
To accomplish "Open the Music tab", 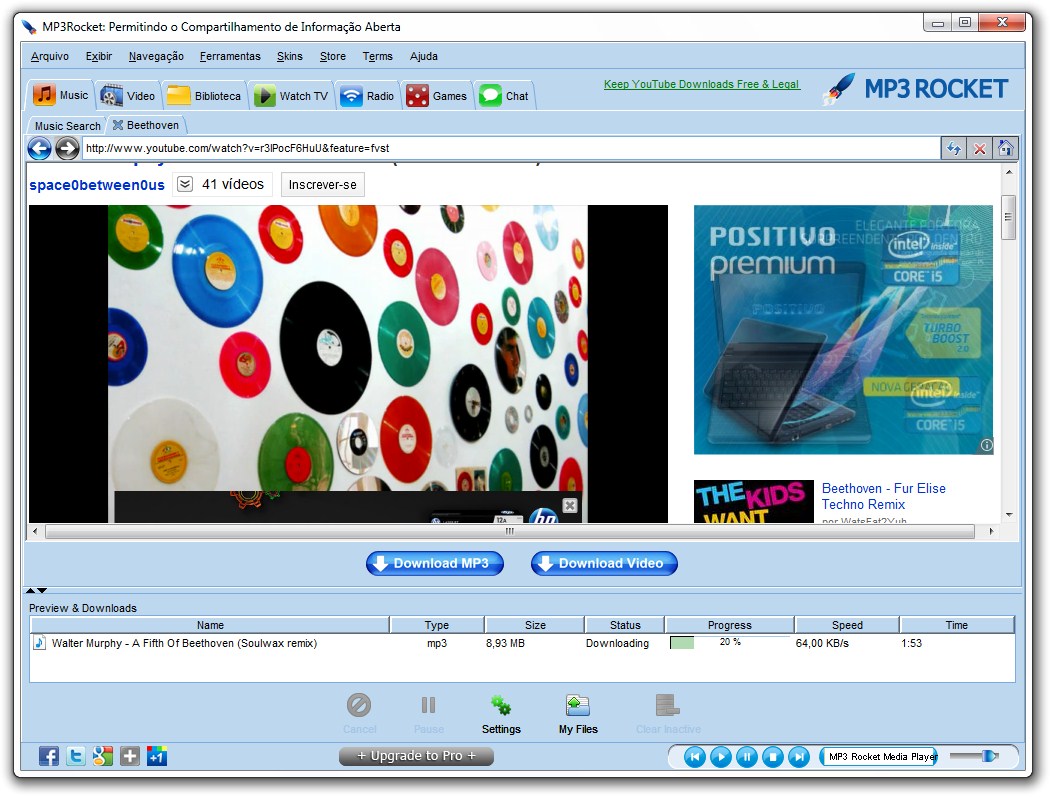I will tap(61, 95).
